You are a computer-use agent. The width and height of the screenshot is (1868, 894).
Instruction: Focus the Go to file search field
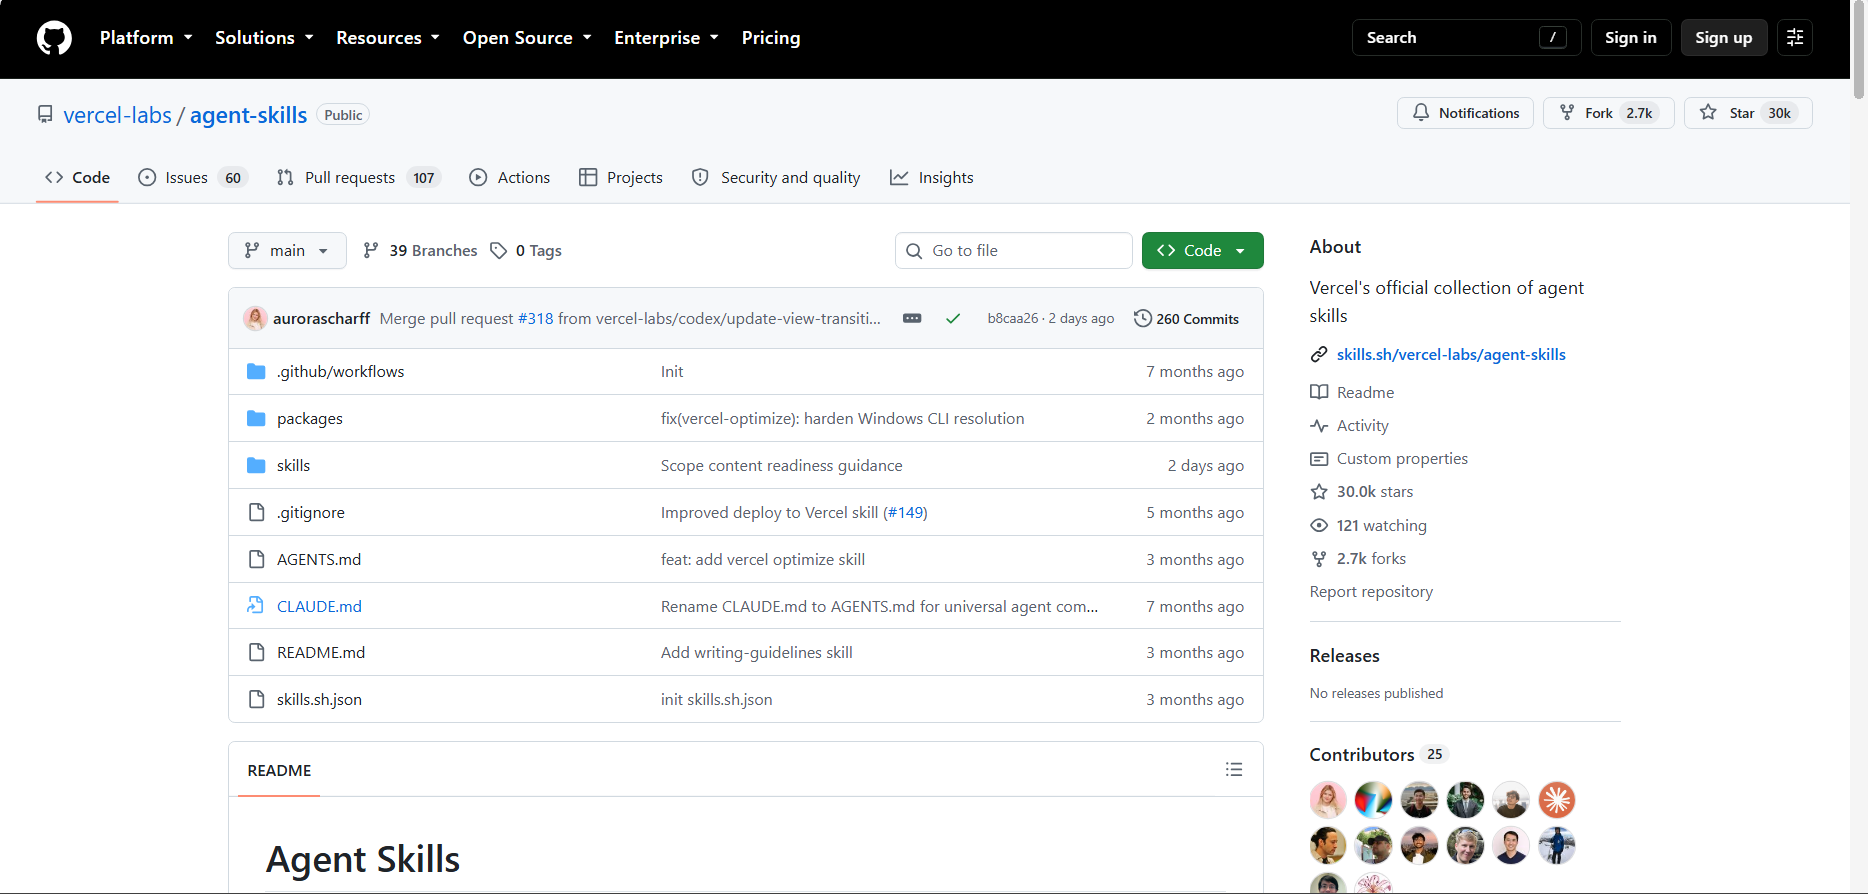coord(1014,251)
